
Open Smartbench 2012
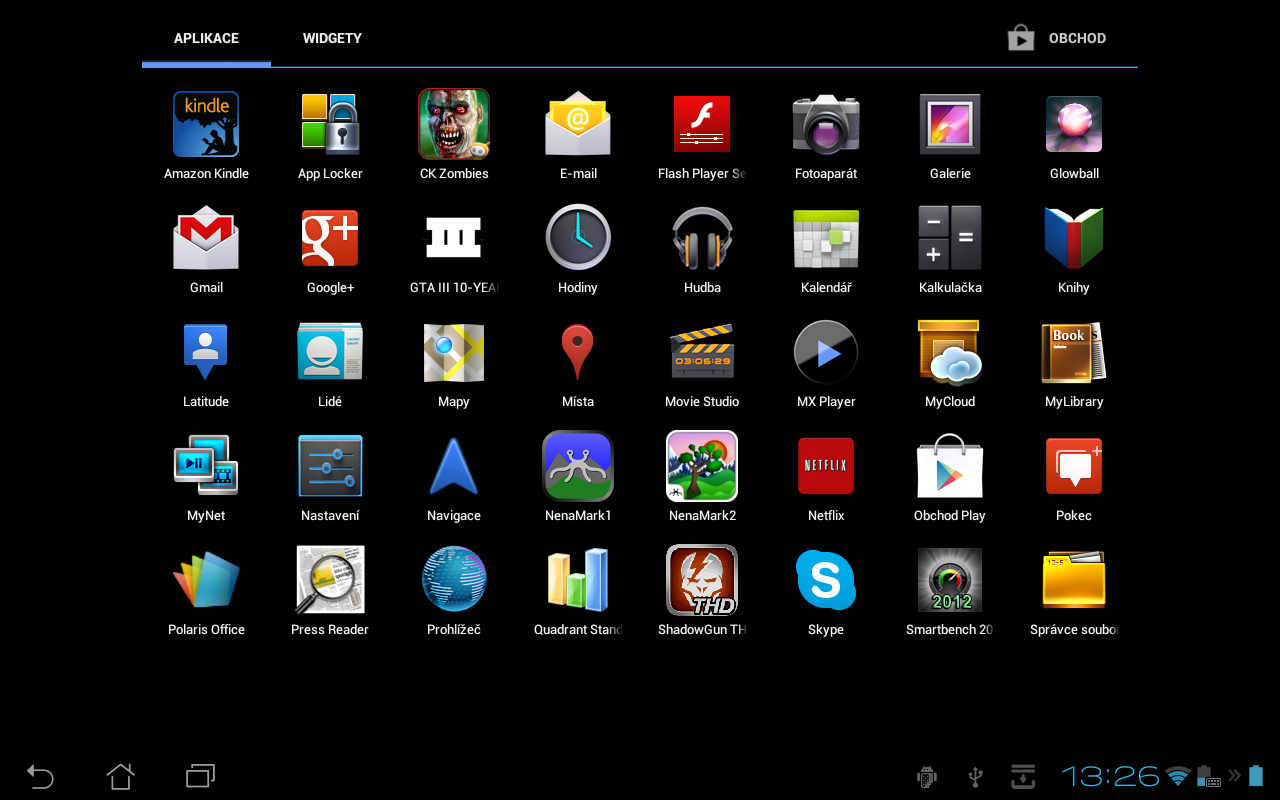click(x=950, y=580)
